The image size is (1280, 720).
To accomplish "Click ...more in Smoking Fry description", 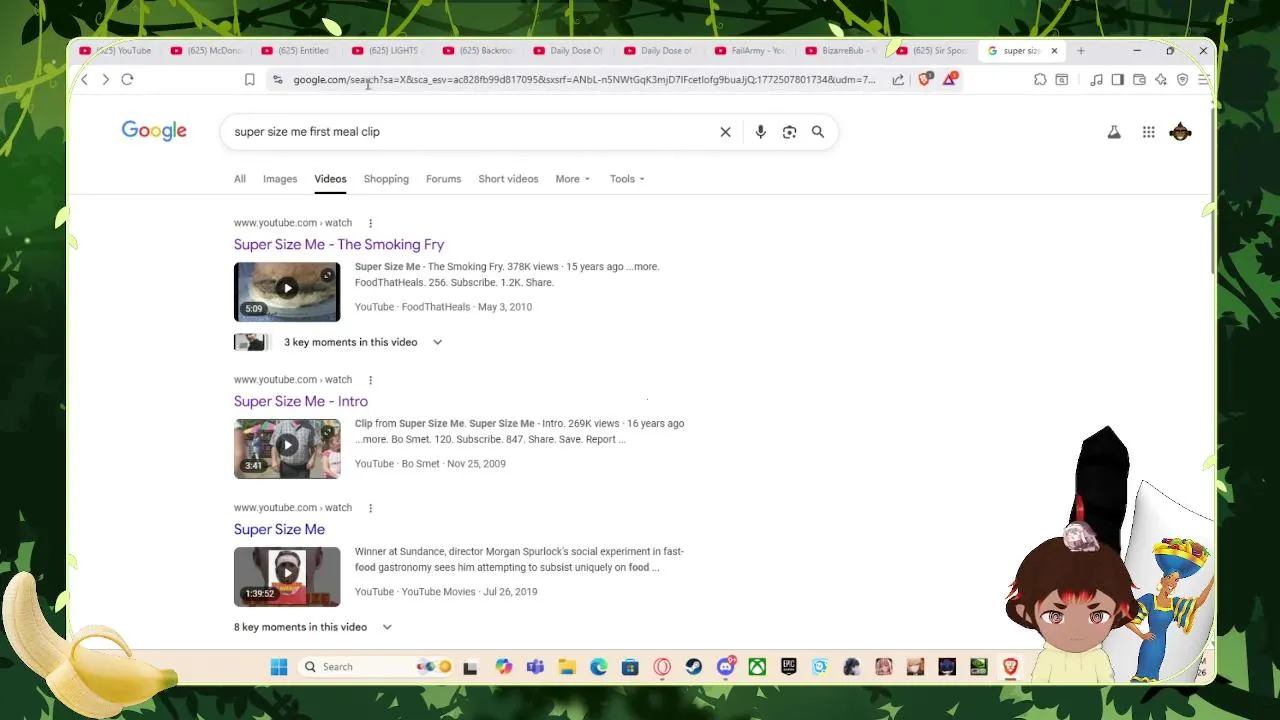I will point(643,267).
